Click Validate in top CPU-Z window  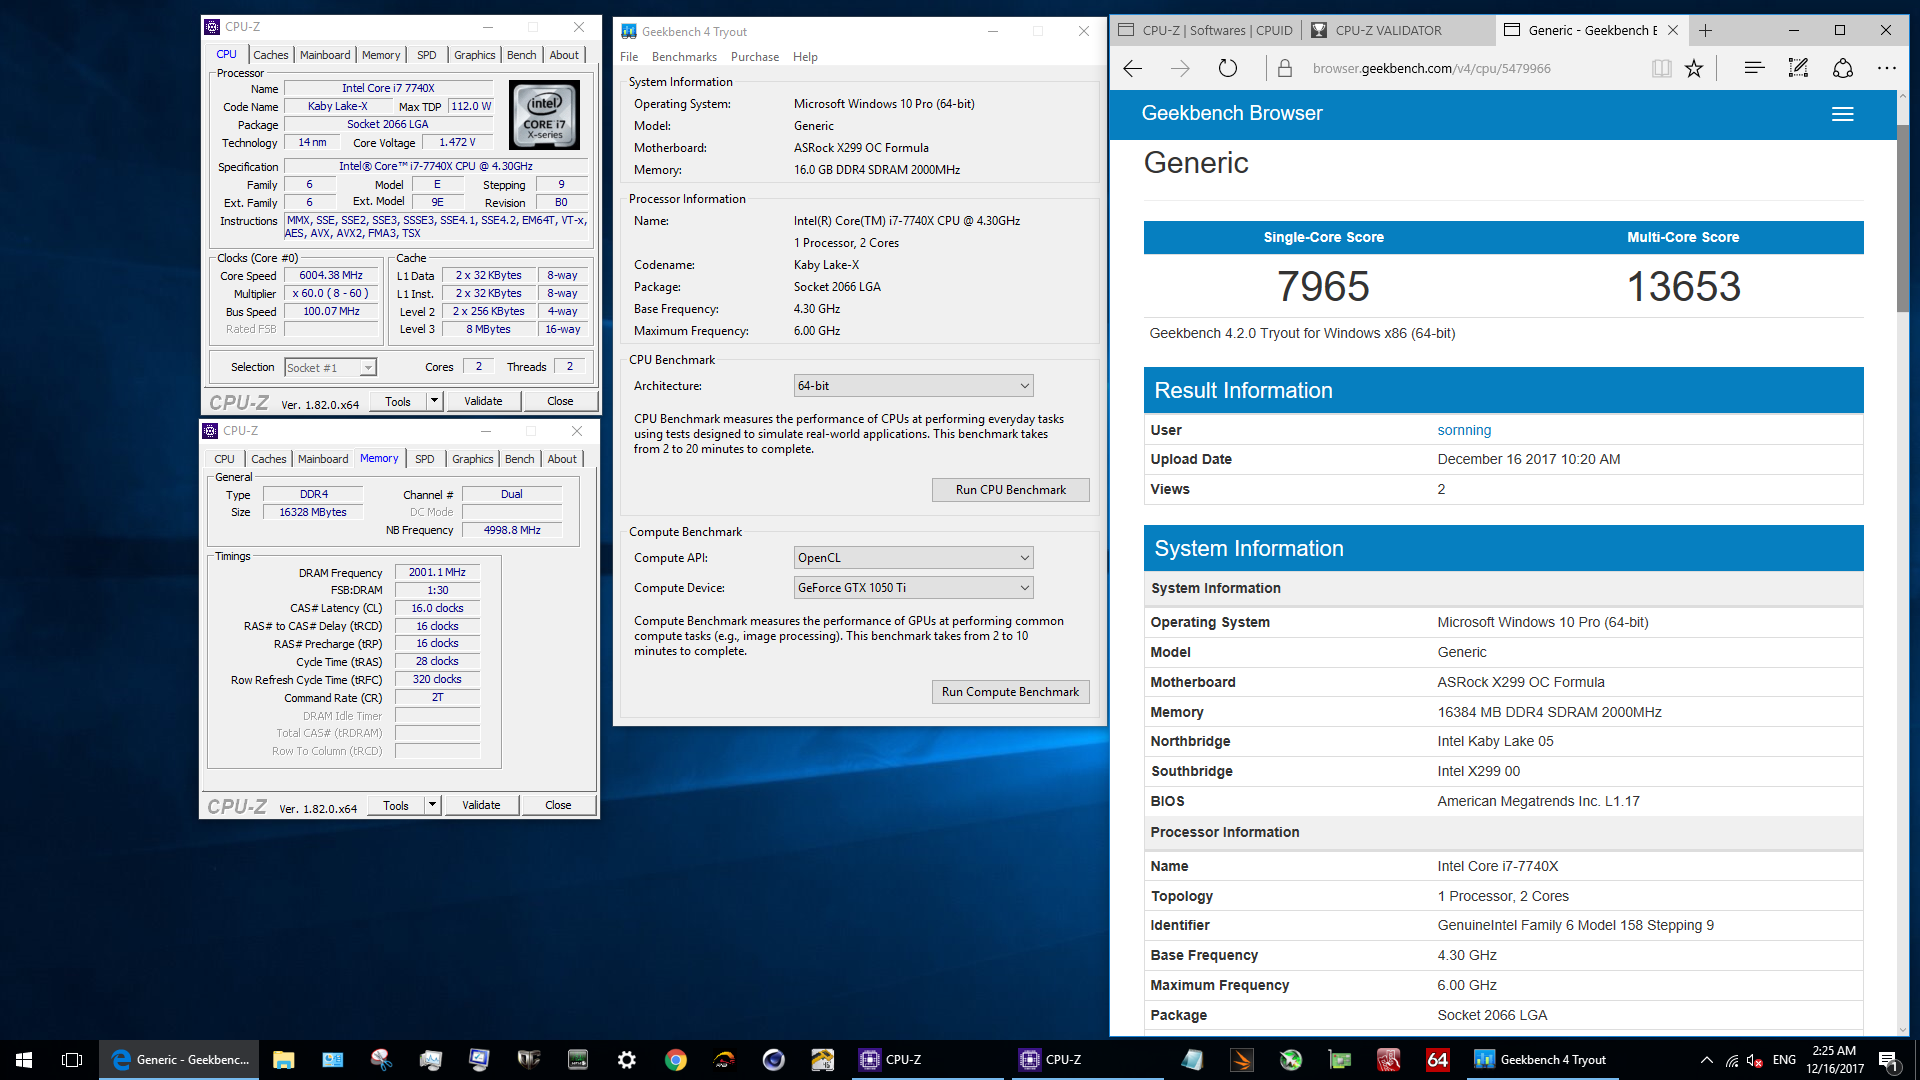click(x=483, y=401)
